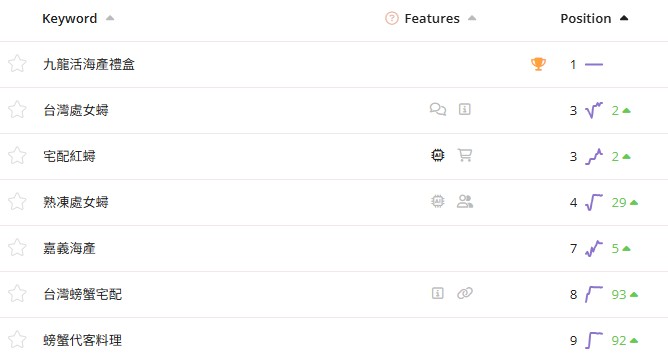Click the info box icon for 台灣螃蟹宅配
Image resolution: width=668 pixels, height=361 pixels.
tap(438, 293)
